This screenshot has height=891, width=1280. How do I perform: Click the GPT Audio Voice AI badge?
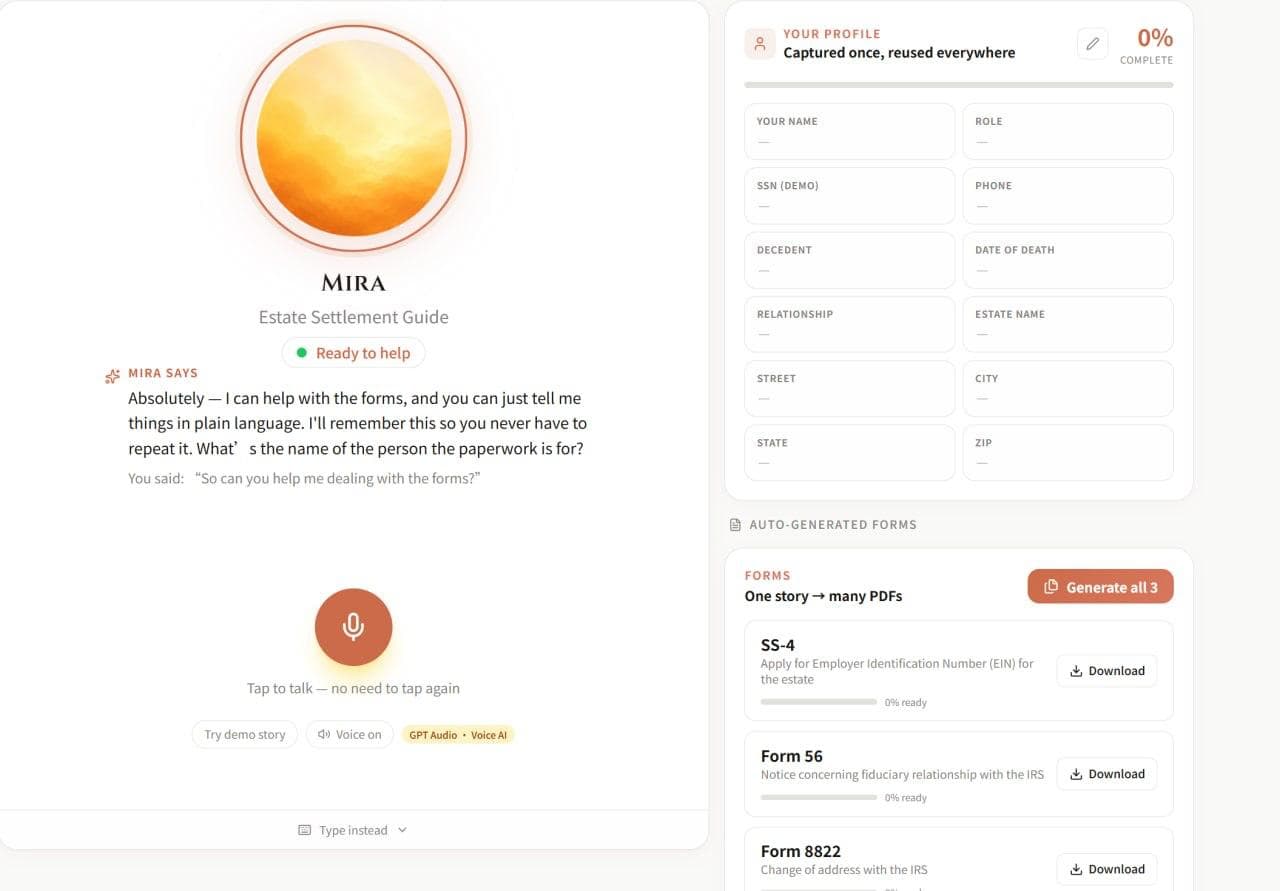[x=458, y=735]
